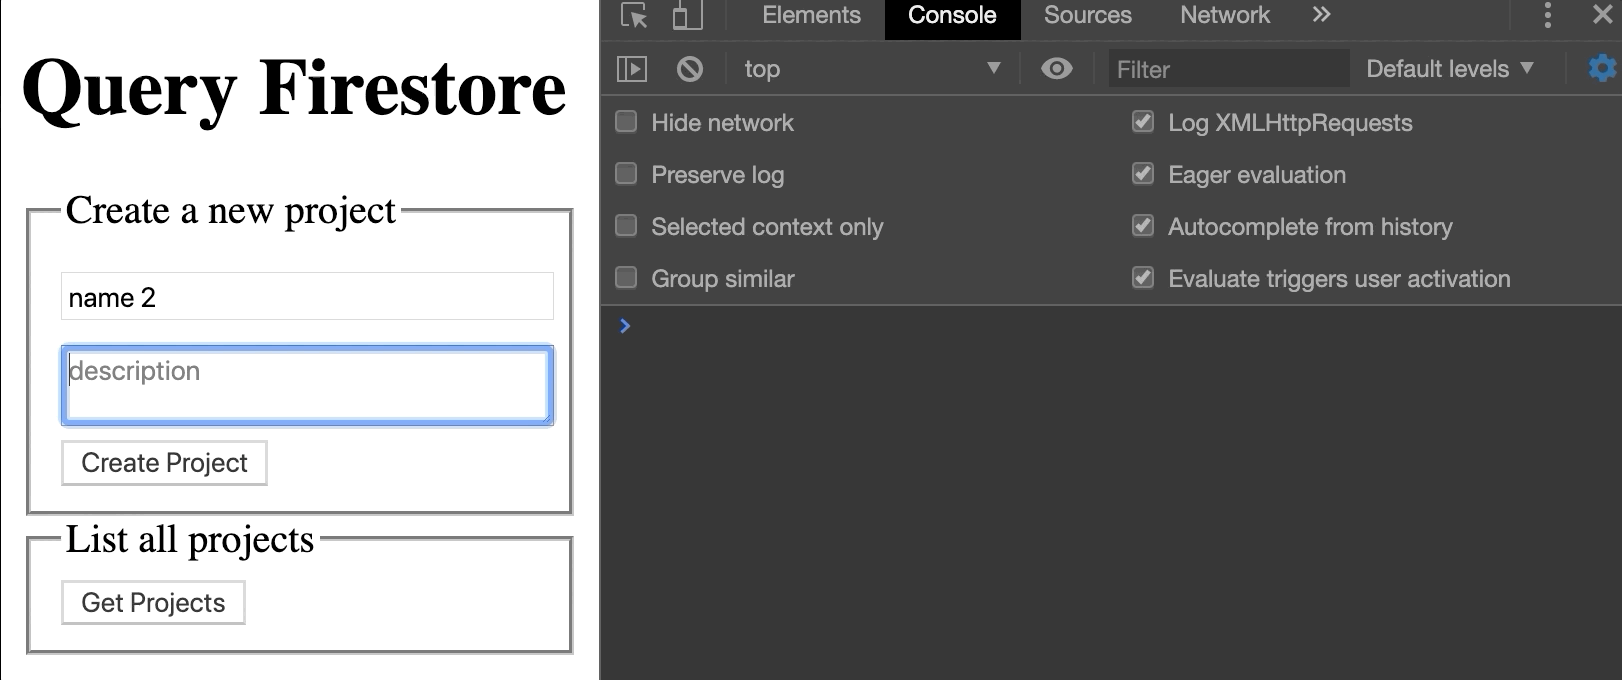1622x680 pixels.
Task: Switch to the Elements tab
Action: coord(811,15)
